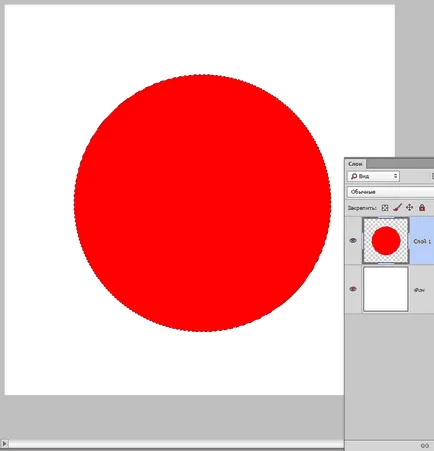Switch to the Слои panel tab
This screenshot has height=451, width=434.
pyautogui.click(x=355, y=164)
